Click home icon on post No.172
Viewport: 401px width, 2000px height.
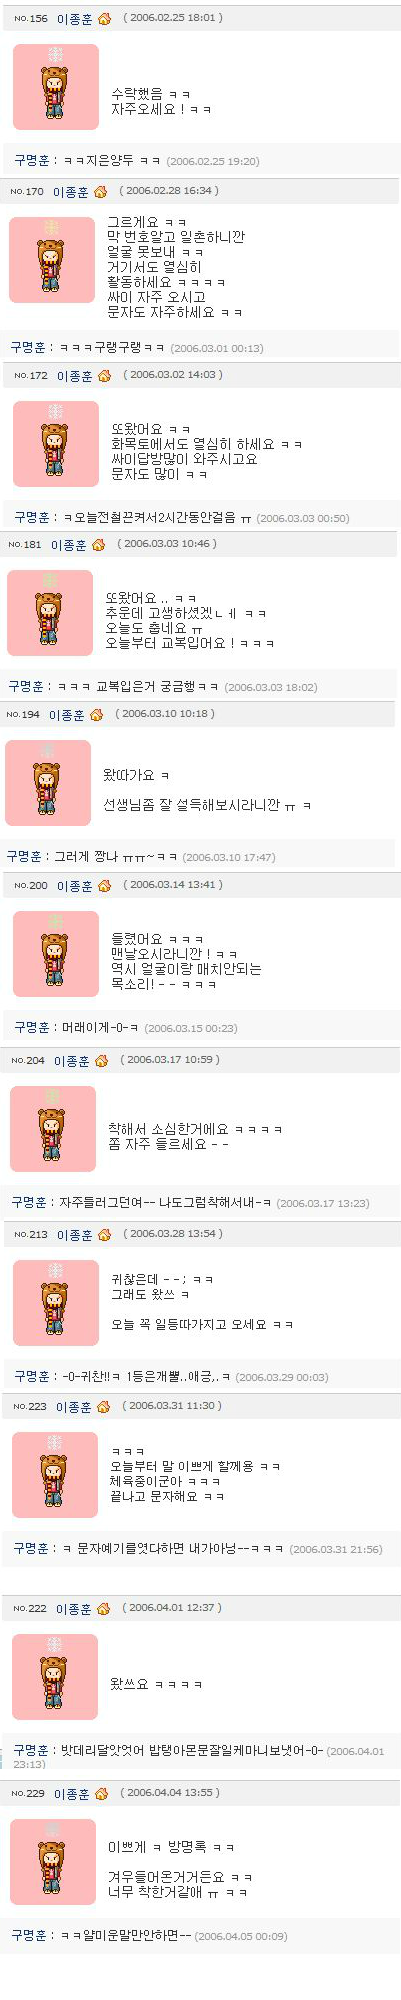point(105,376)
